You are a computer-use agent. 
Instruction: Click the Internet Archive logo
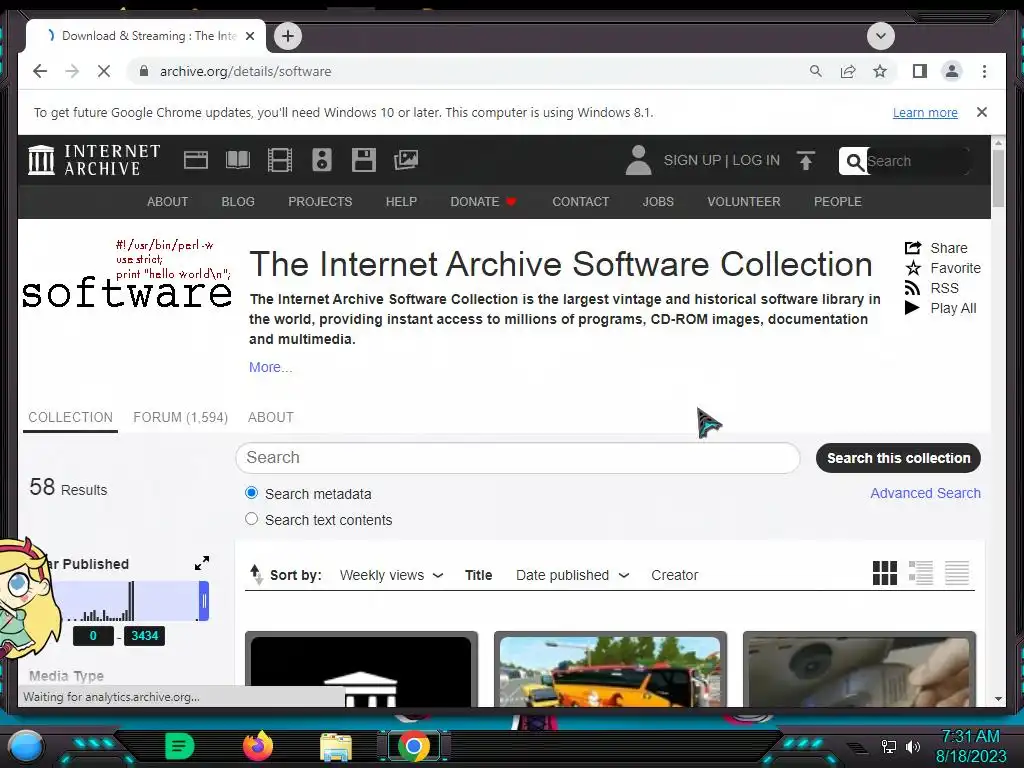coord(94,160)
